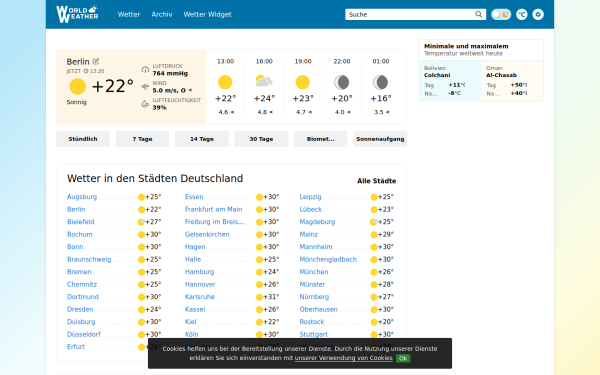Select the 7 Tage forecast tab
This screenshot has height=375, width=600.
(x=142, y=139)
